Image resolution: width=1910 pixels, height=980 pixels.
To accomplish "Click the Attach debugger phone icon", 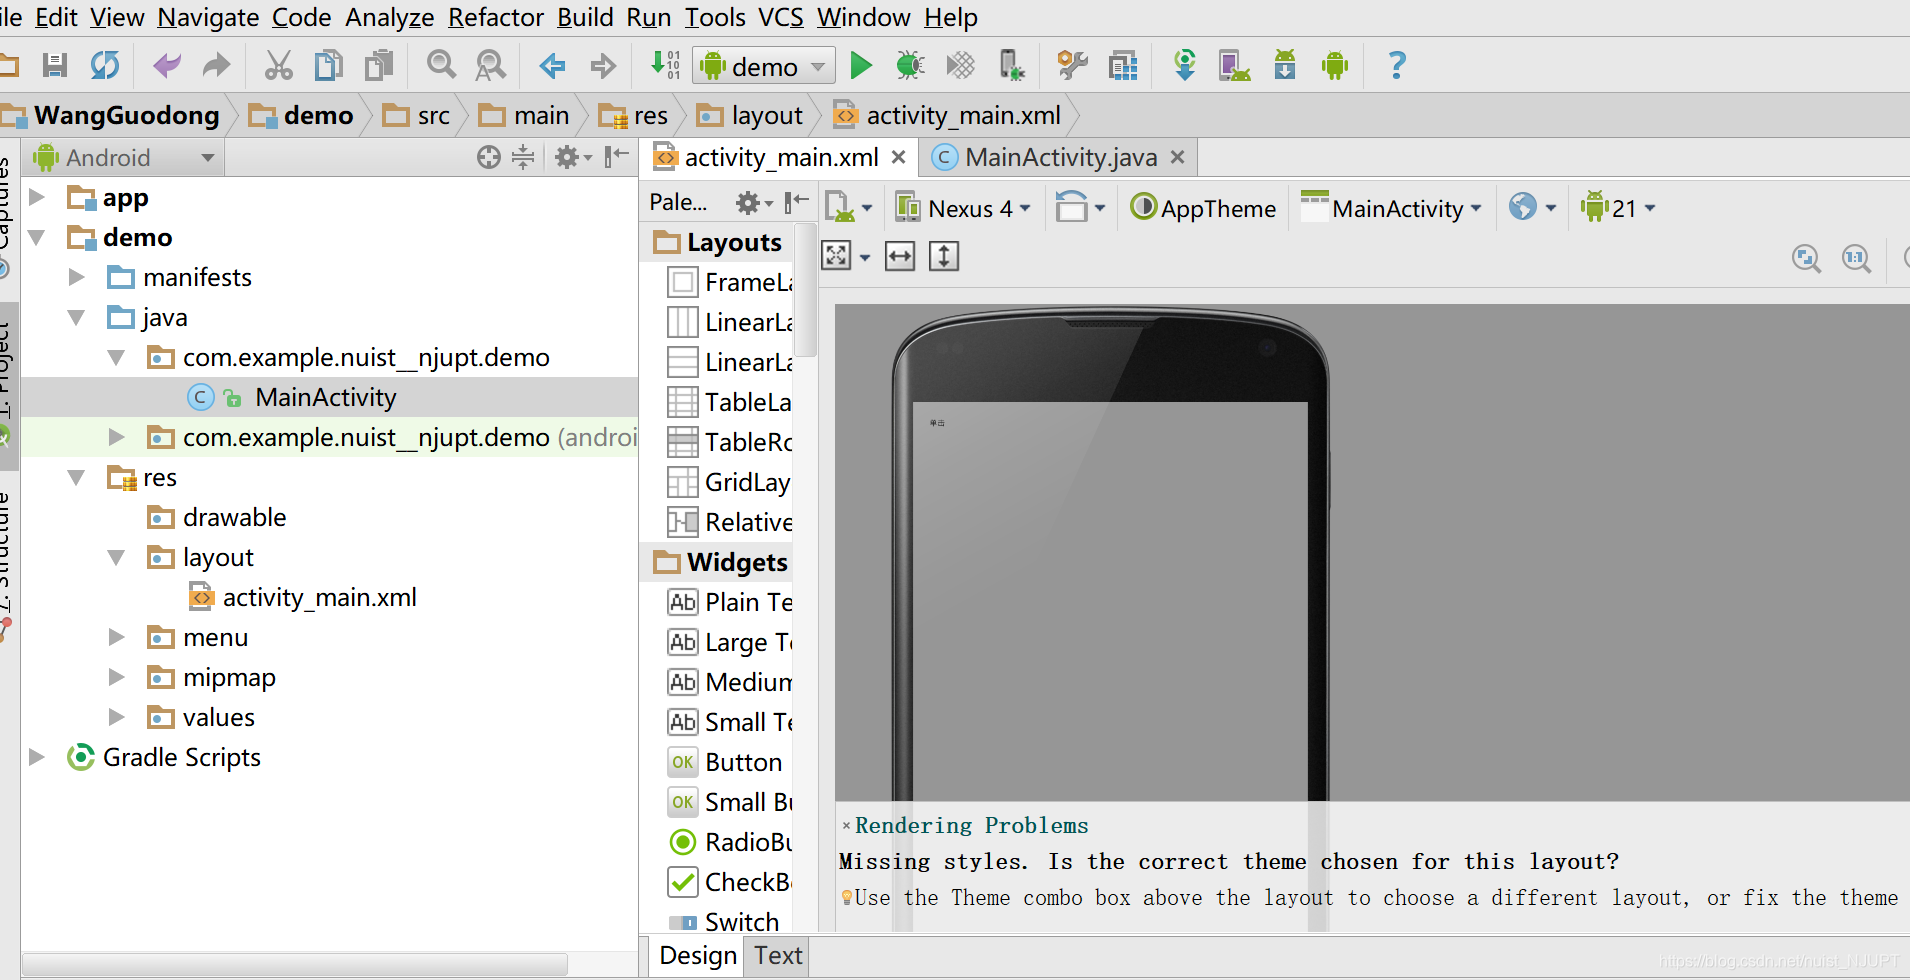I will pos(1011,66).
